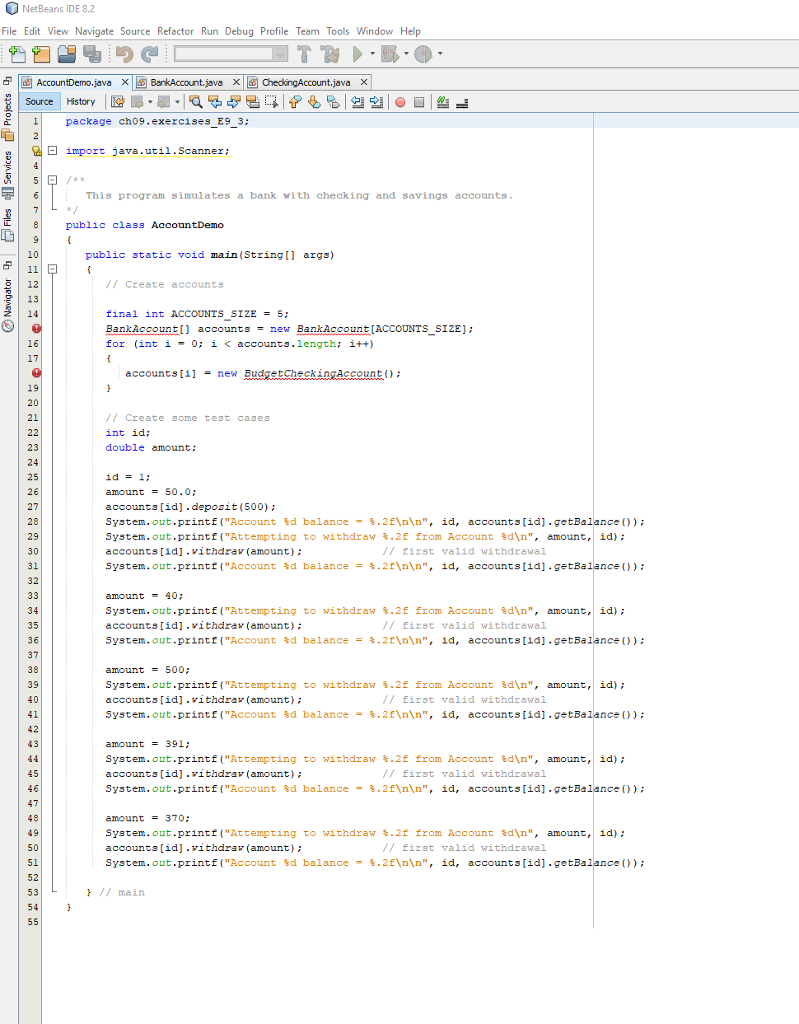Close the CheckingAccount.java tab
The width and height of the screenshot is (799, 1024).
[x=364, y=82]
